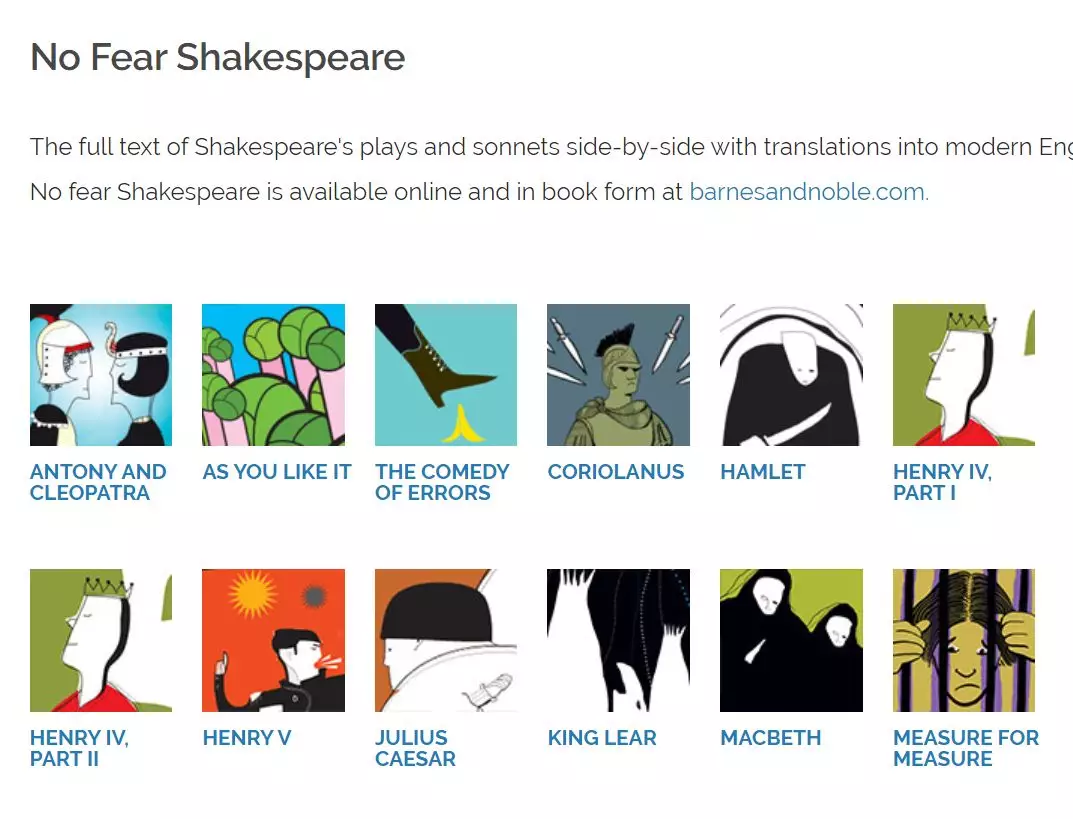Select the Julius Caesar cover image
This screenshot has width=1073, height=819.
click(x=446, y=640)
